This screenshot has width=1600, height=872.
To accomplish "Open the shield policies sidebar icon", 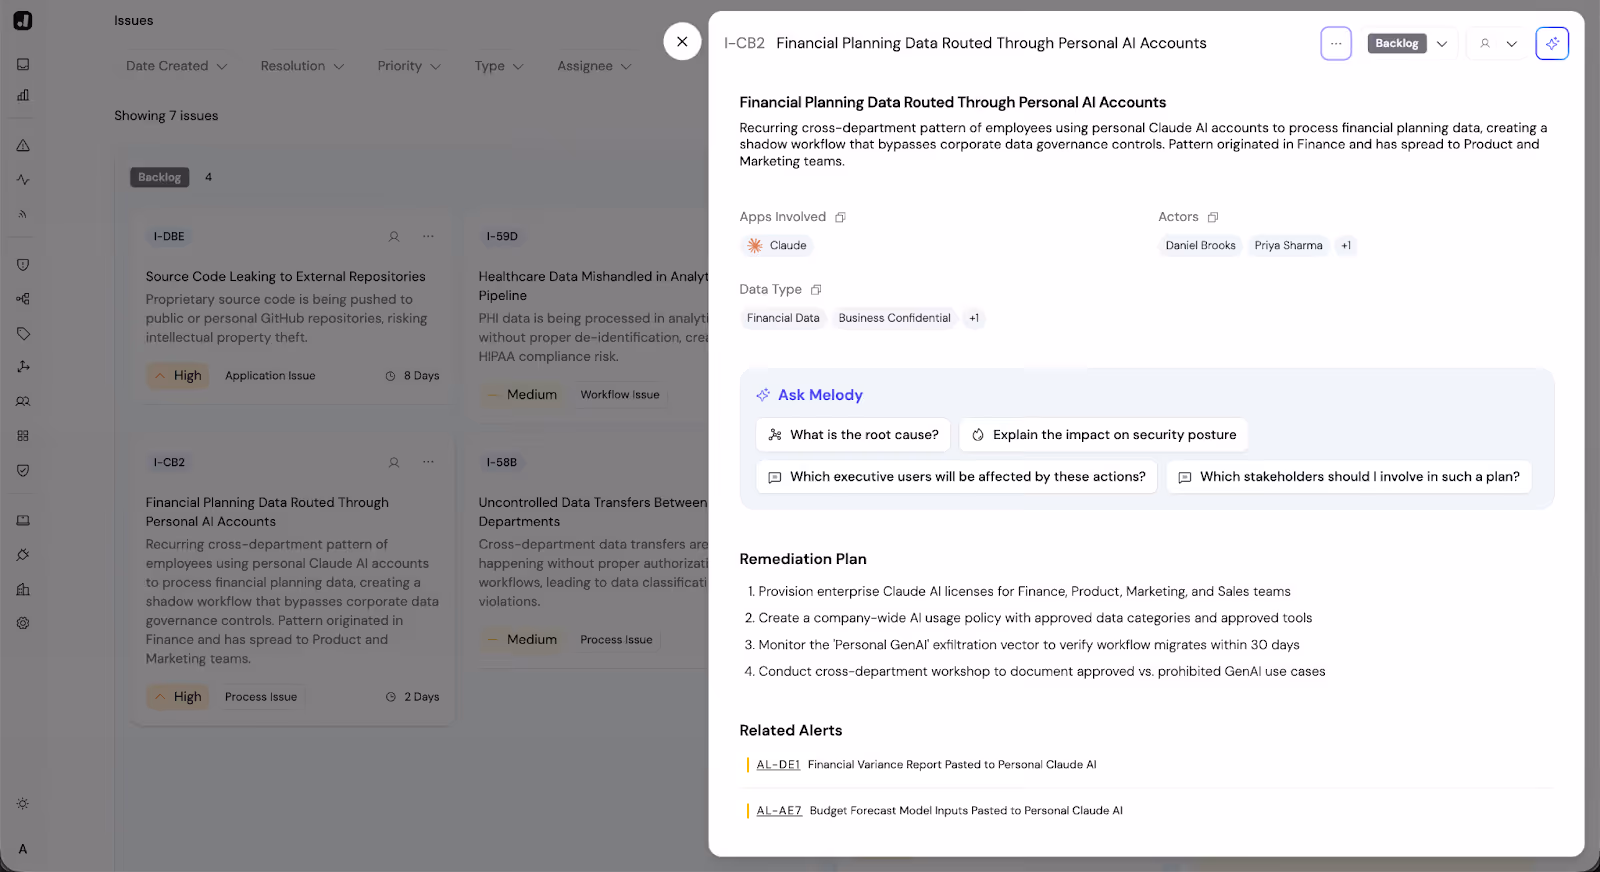I will coord(23,265).
